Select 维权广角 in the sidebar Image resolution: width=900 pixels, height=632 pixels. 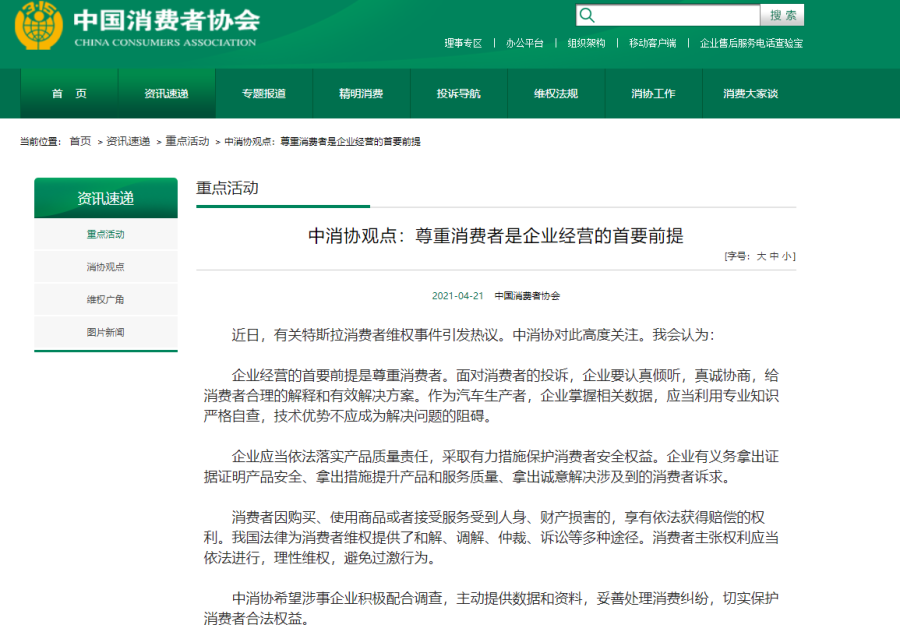[x=105, y=299]
